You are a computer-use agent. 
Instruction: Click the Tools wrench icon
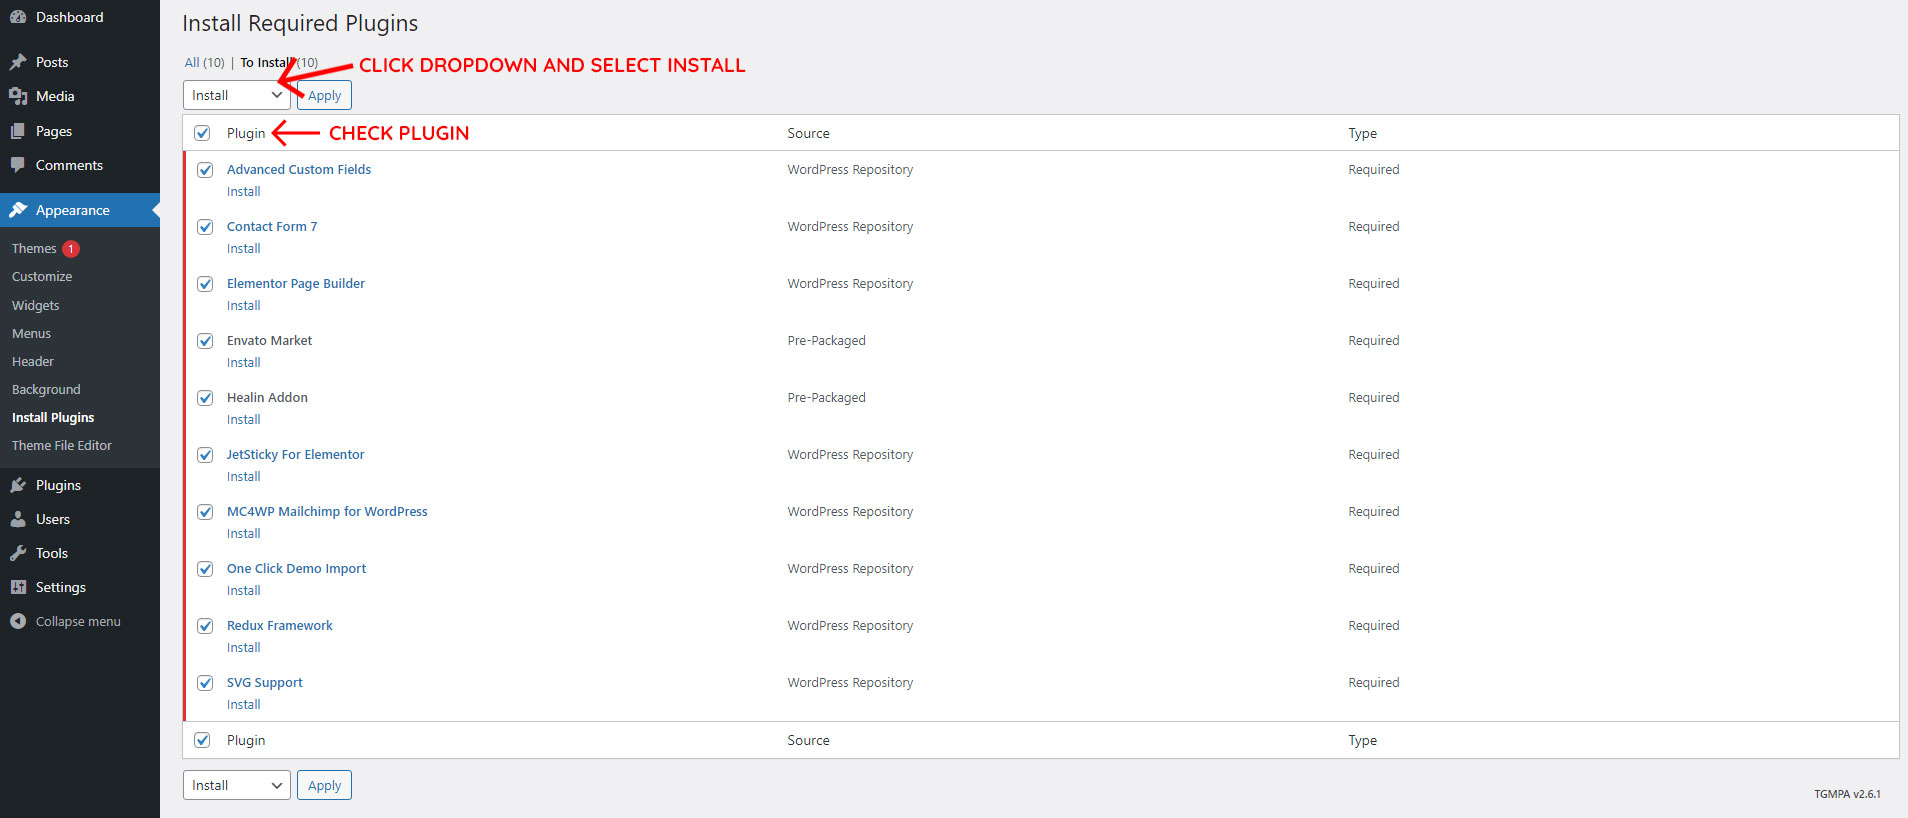(x=18, y=553)
